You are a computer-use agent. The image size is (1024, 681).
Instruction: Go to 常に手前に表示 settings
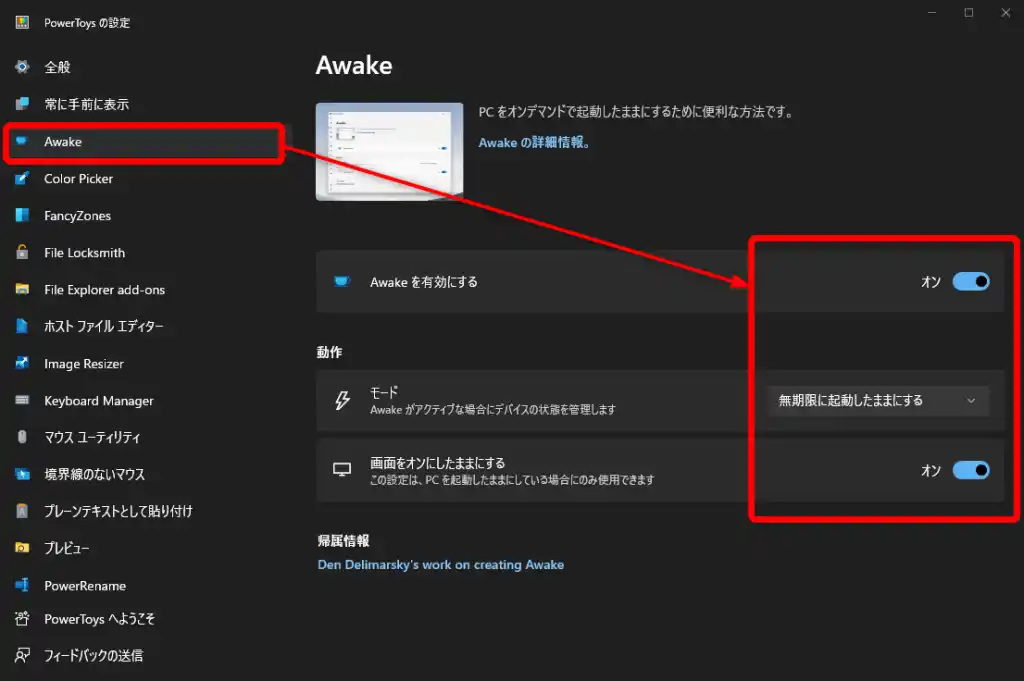click(x=86, y=105)
